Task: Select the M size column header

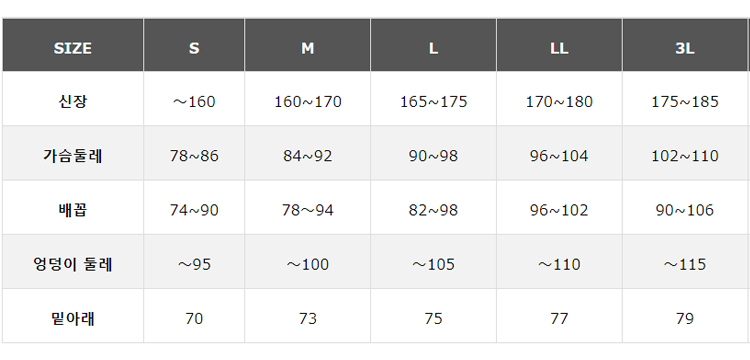Action: pos(308,45)
